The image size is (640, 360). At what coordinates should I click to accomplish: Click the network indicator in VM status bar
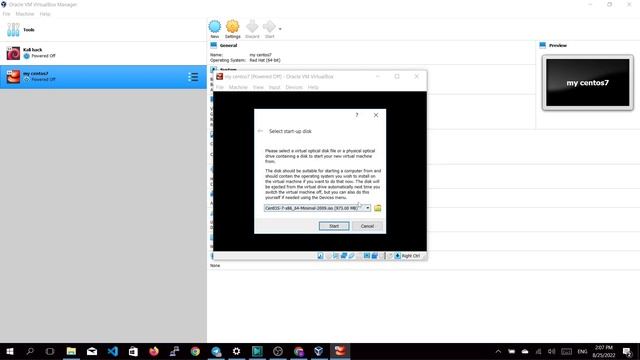[x=344, y=256]
